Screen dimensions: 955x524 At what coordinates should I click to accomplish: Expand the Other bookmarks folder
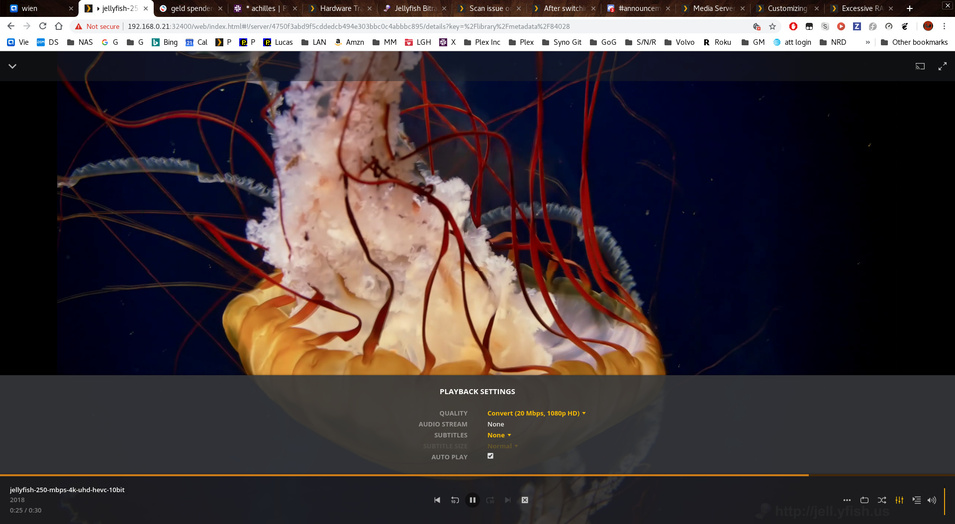coord(914,42)
